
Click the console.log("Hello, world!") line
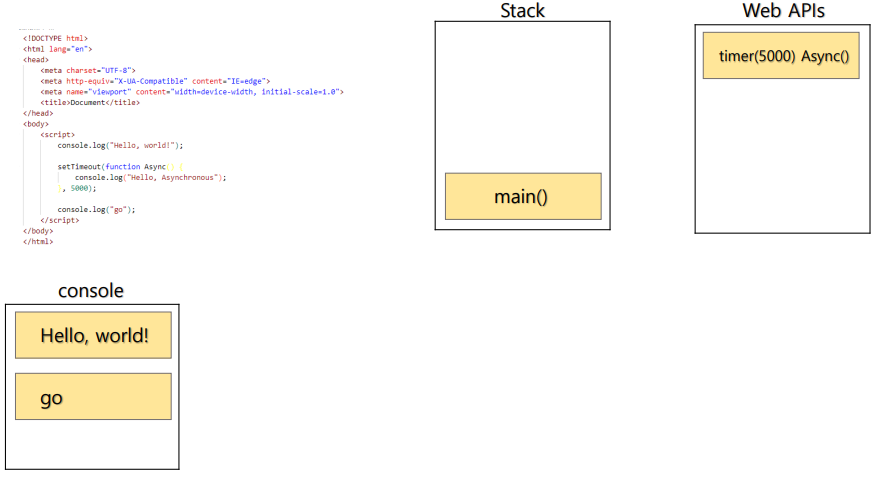pos(120,145)
